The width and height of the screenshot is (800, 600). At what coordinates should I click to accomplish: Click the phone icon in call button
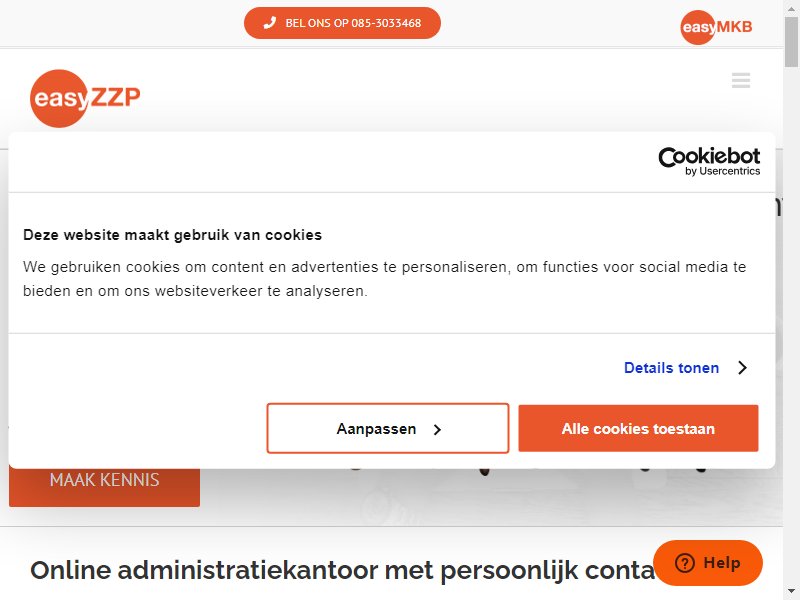pyautogui.click(x=269, y=23)
